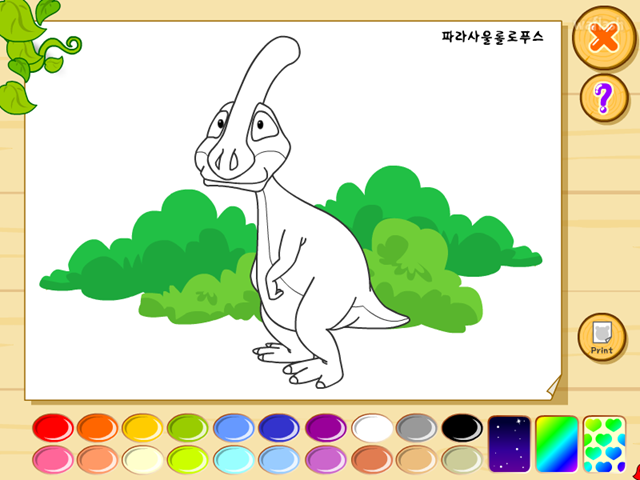
Task: Pick the pink paint color
Action: pos(53,459)
